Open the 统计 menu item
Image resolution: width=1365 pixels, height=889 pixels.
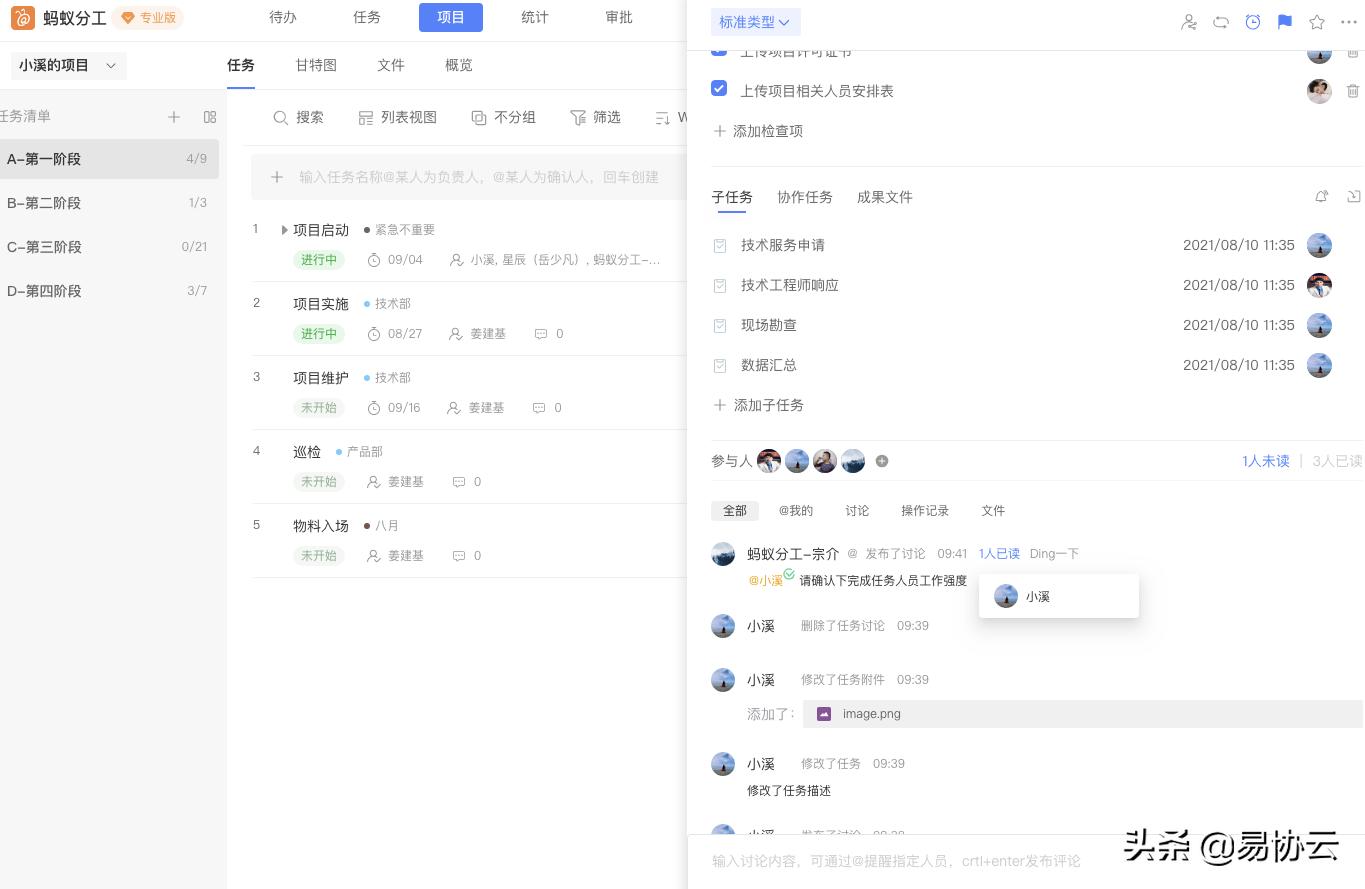pos(534,17)
